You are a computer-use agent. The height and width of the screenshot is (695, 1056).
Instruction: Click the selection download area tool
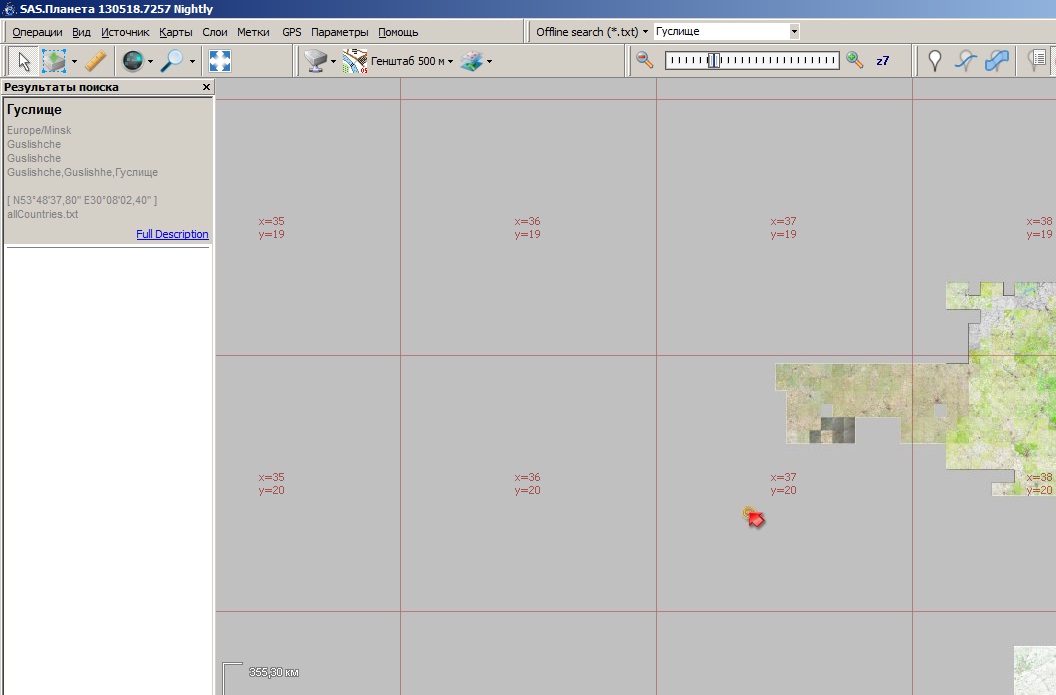[54, 62]
